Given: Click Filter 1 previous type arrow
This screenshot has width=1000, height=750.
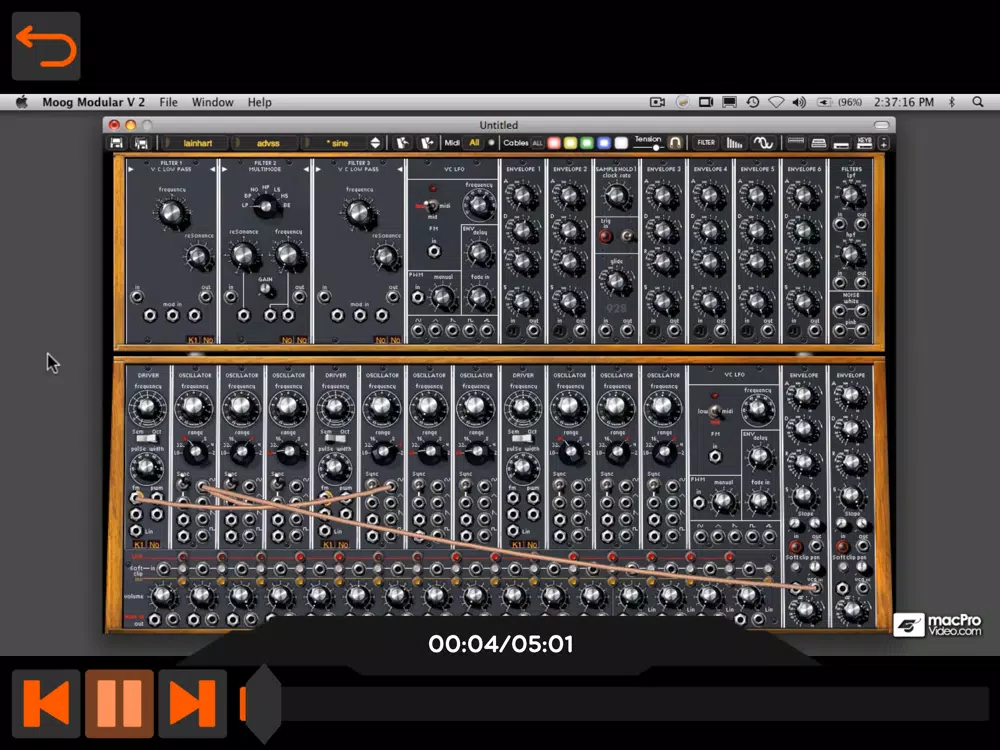Looking at the screenshot, I should click(131, 170).
